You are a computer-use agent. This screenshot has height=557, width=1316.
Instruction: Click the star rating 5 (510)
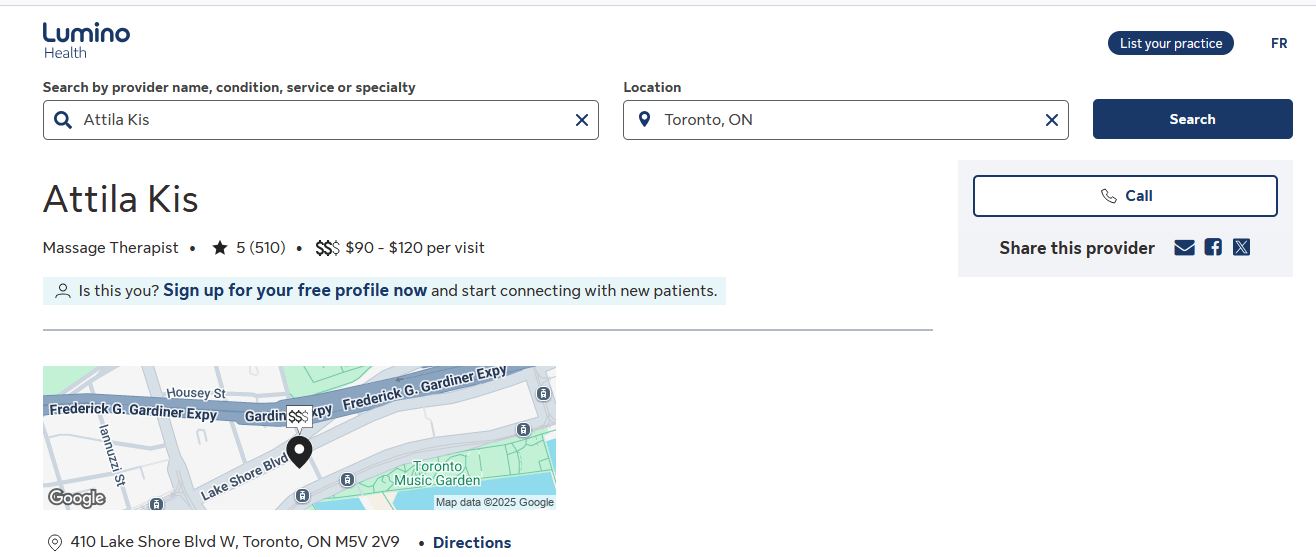[249, 248]
